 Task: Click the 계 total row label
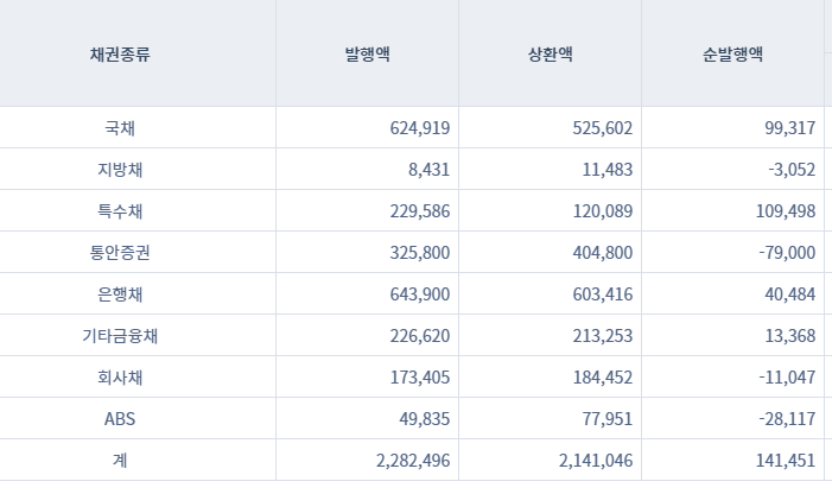pyautogui.click(x=120, y=460)
